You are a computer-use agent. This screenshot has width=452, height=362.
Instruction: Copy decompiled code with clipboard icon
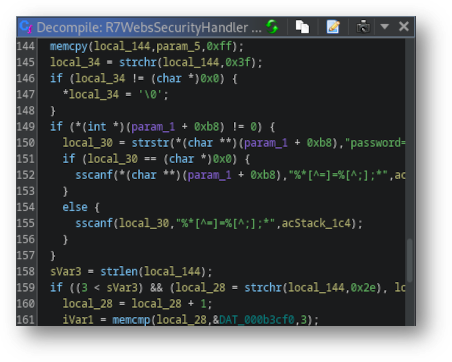(x=302, y=27)
